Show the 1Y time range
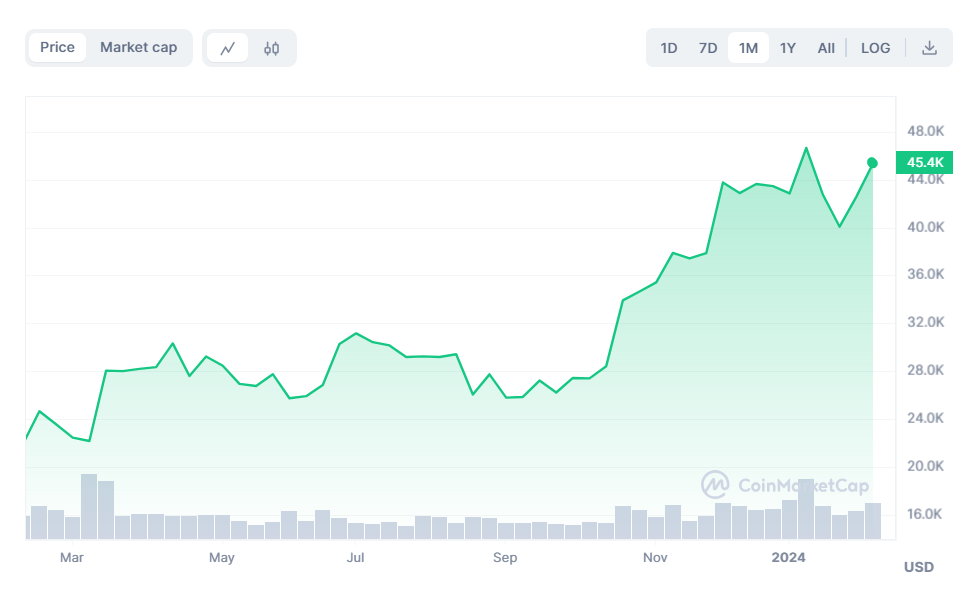971x595 pixels. 788,48
